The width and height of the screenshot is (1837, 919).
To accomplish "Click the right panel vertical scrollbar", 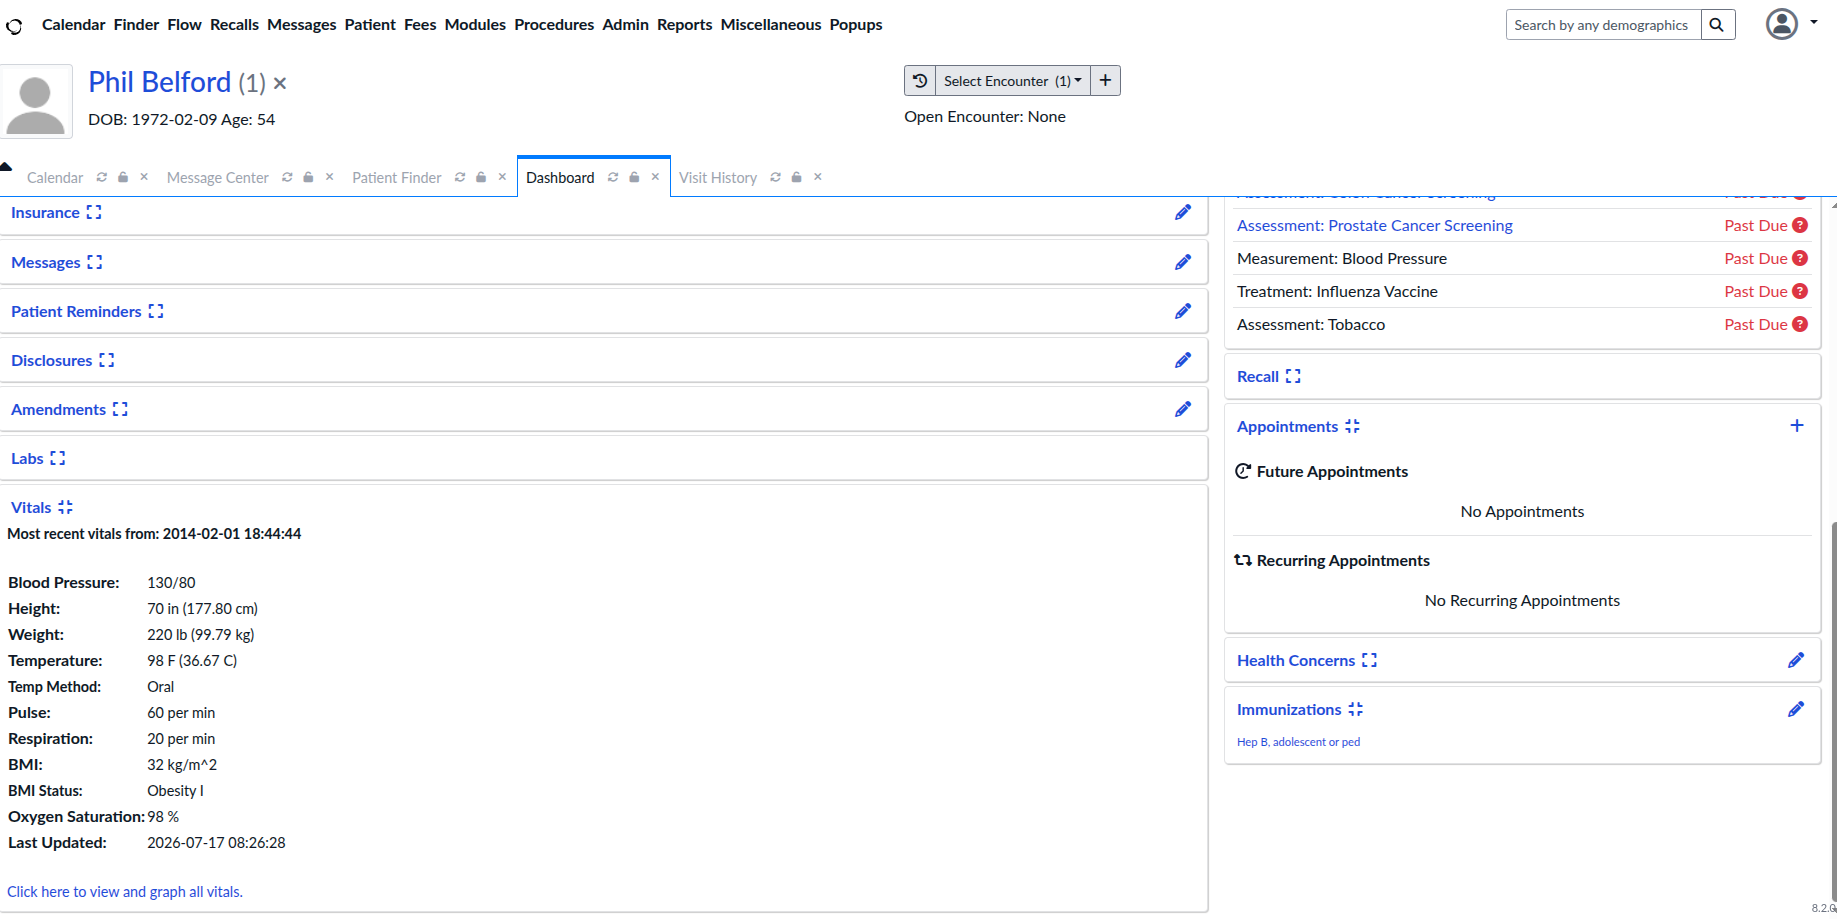I will coord(1833,700).
